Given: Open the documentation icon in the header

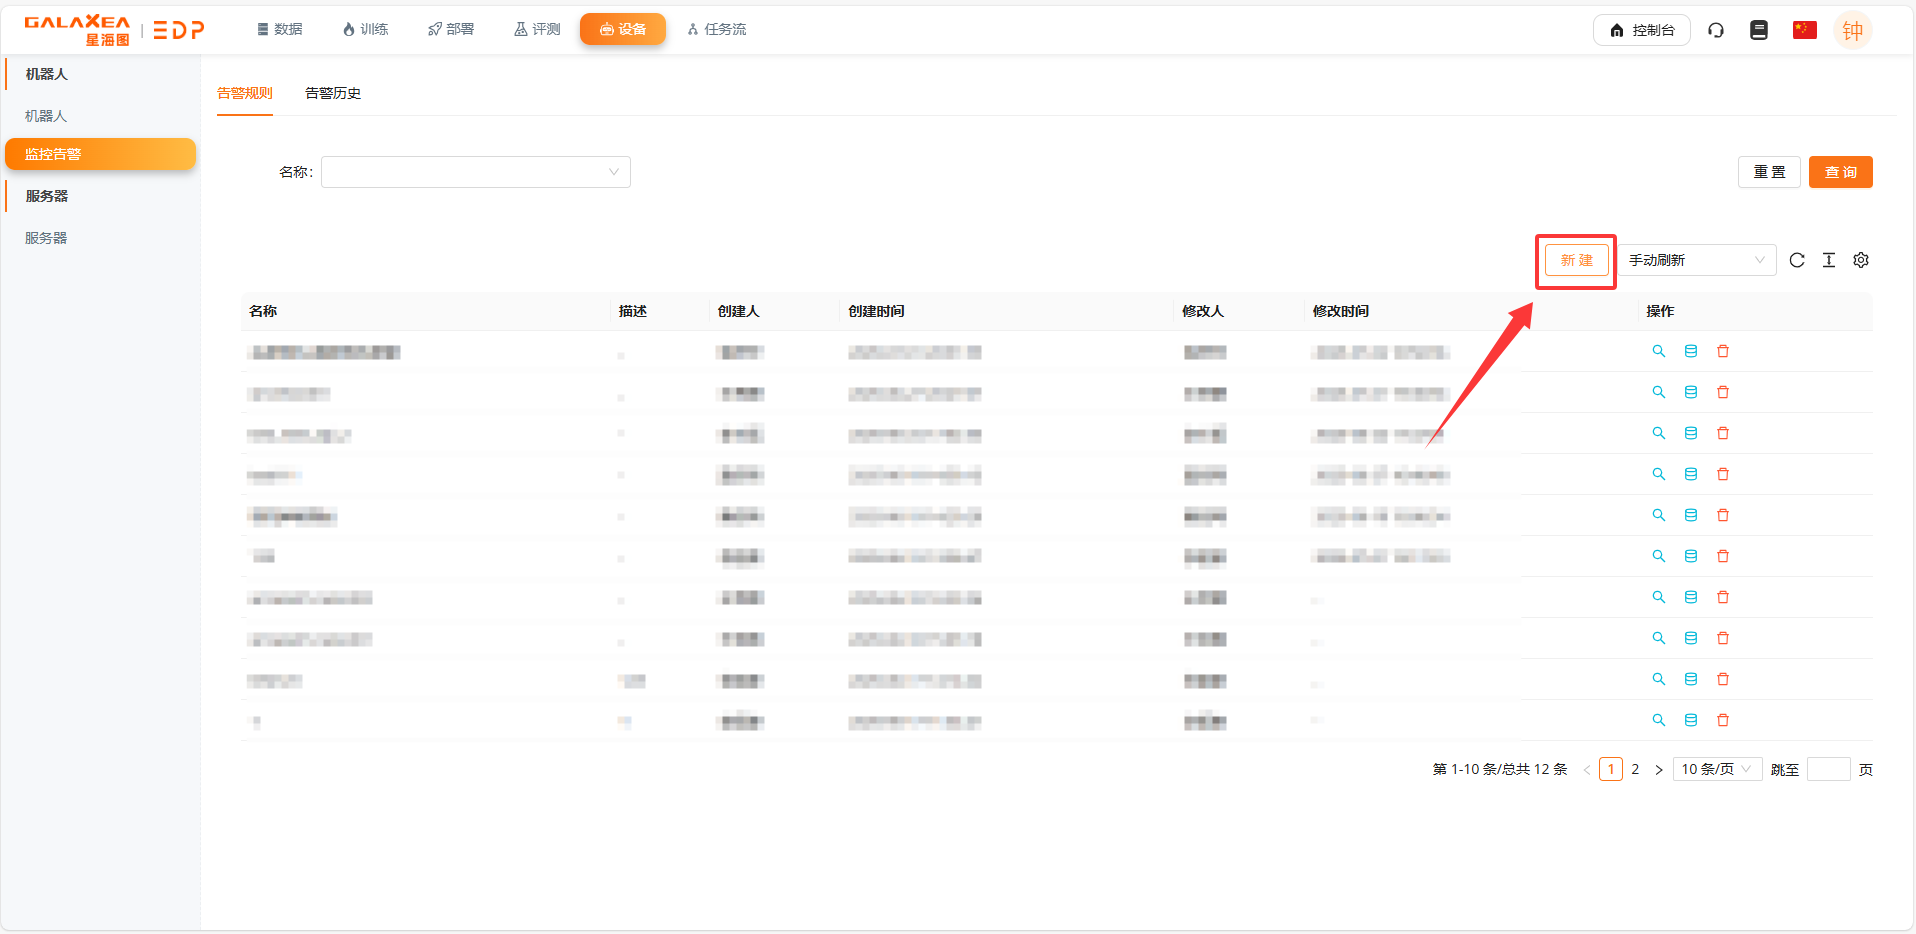Looking at the screenshot, I should tap(1759, 30).
